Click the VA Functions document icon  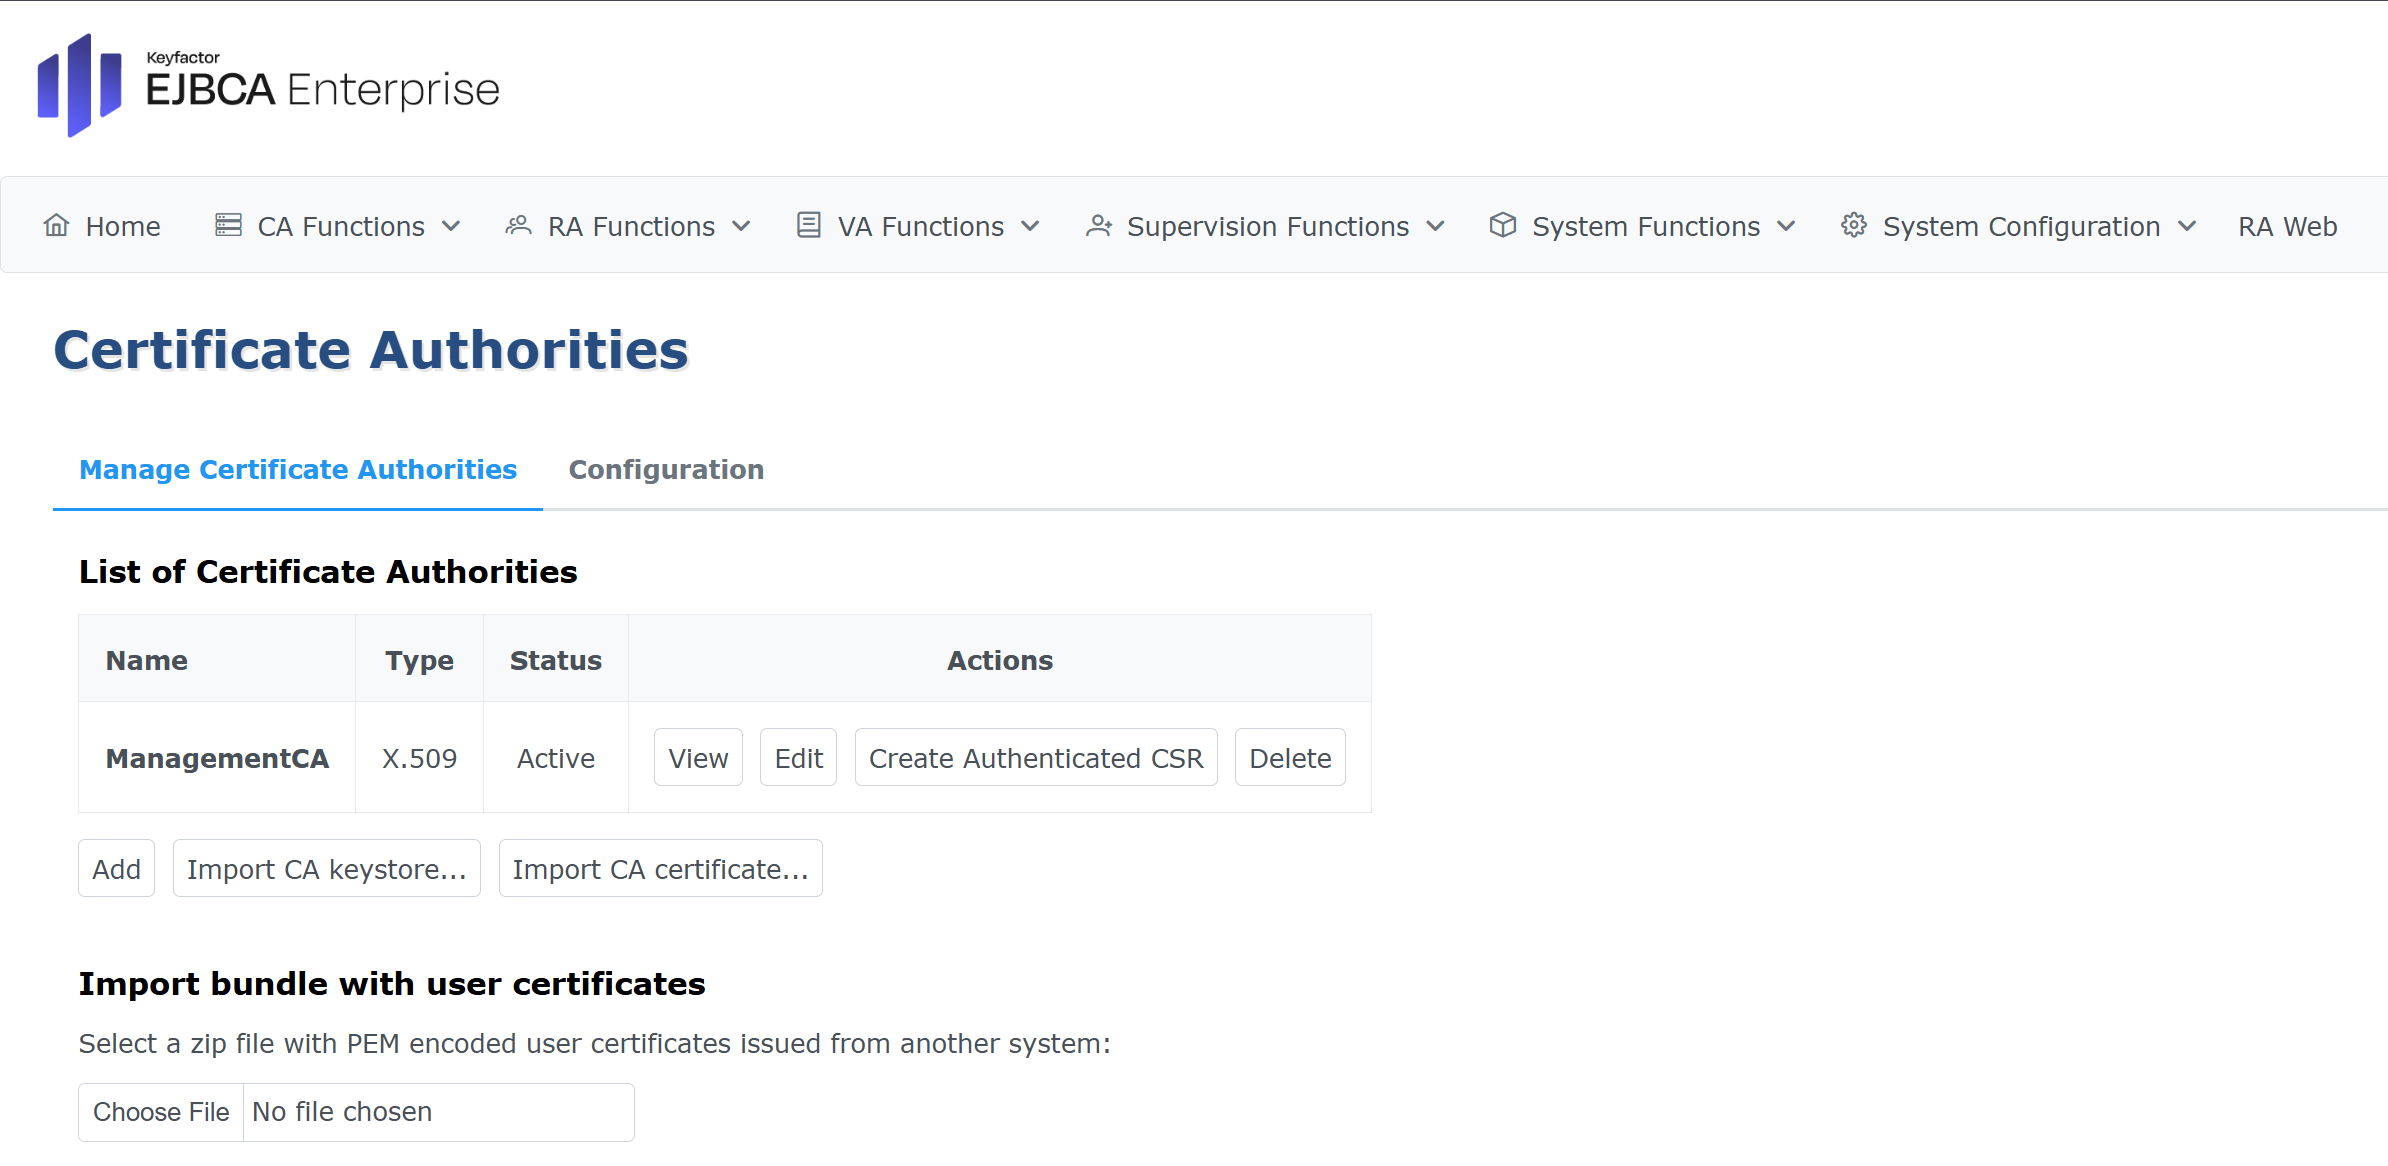point(808,226)
